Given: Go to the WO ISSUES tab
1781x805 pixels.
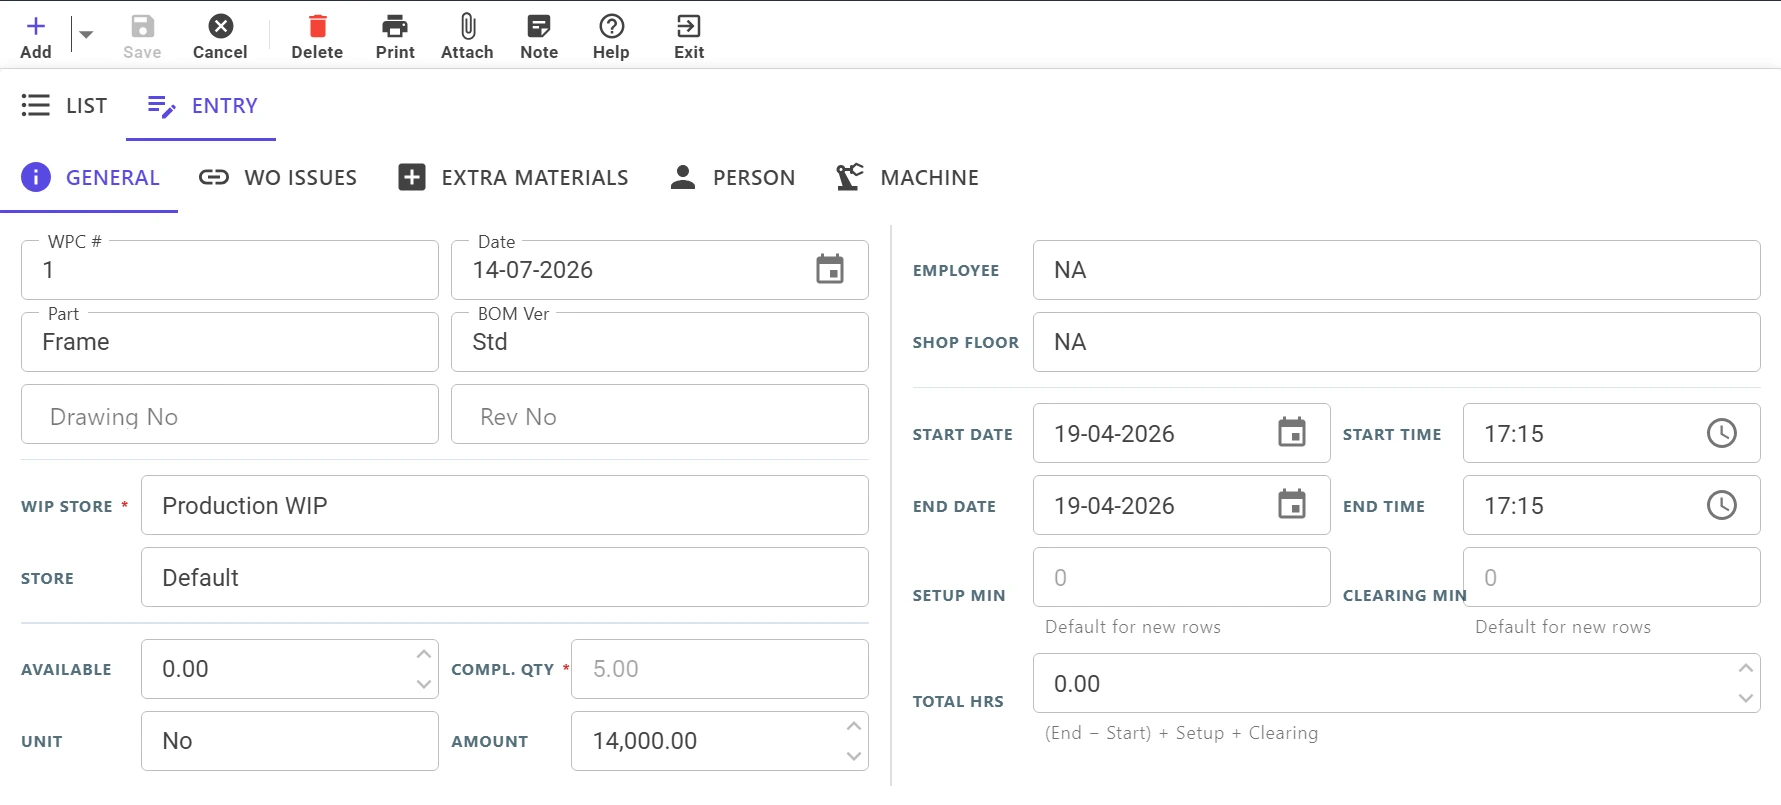Looking at the screenshot, I should click(277, 177).
